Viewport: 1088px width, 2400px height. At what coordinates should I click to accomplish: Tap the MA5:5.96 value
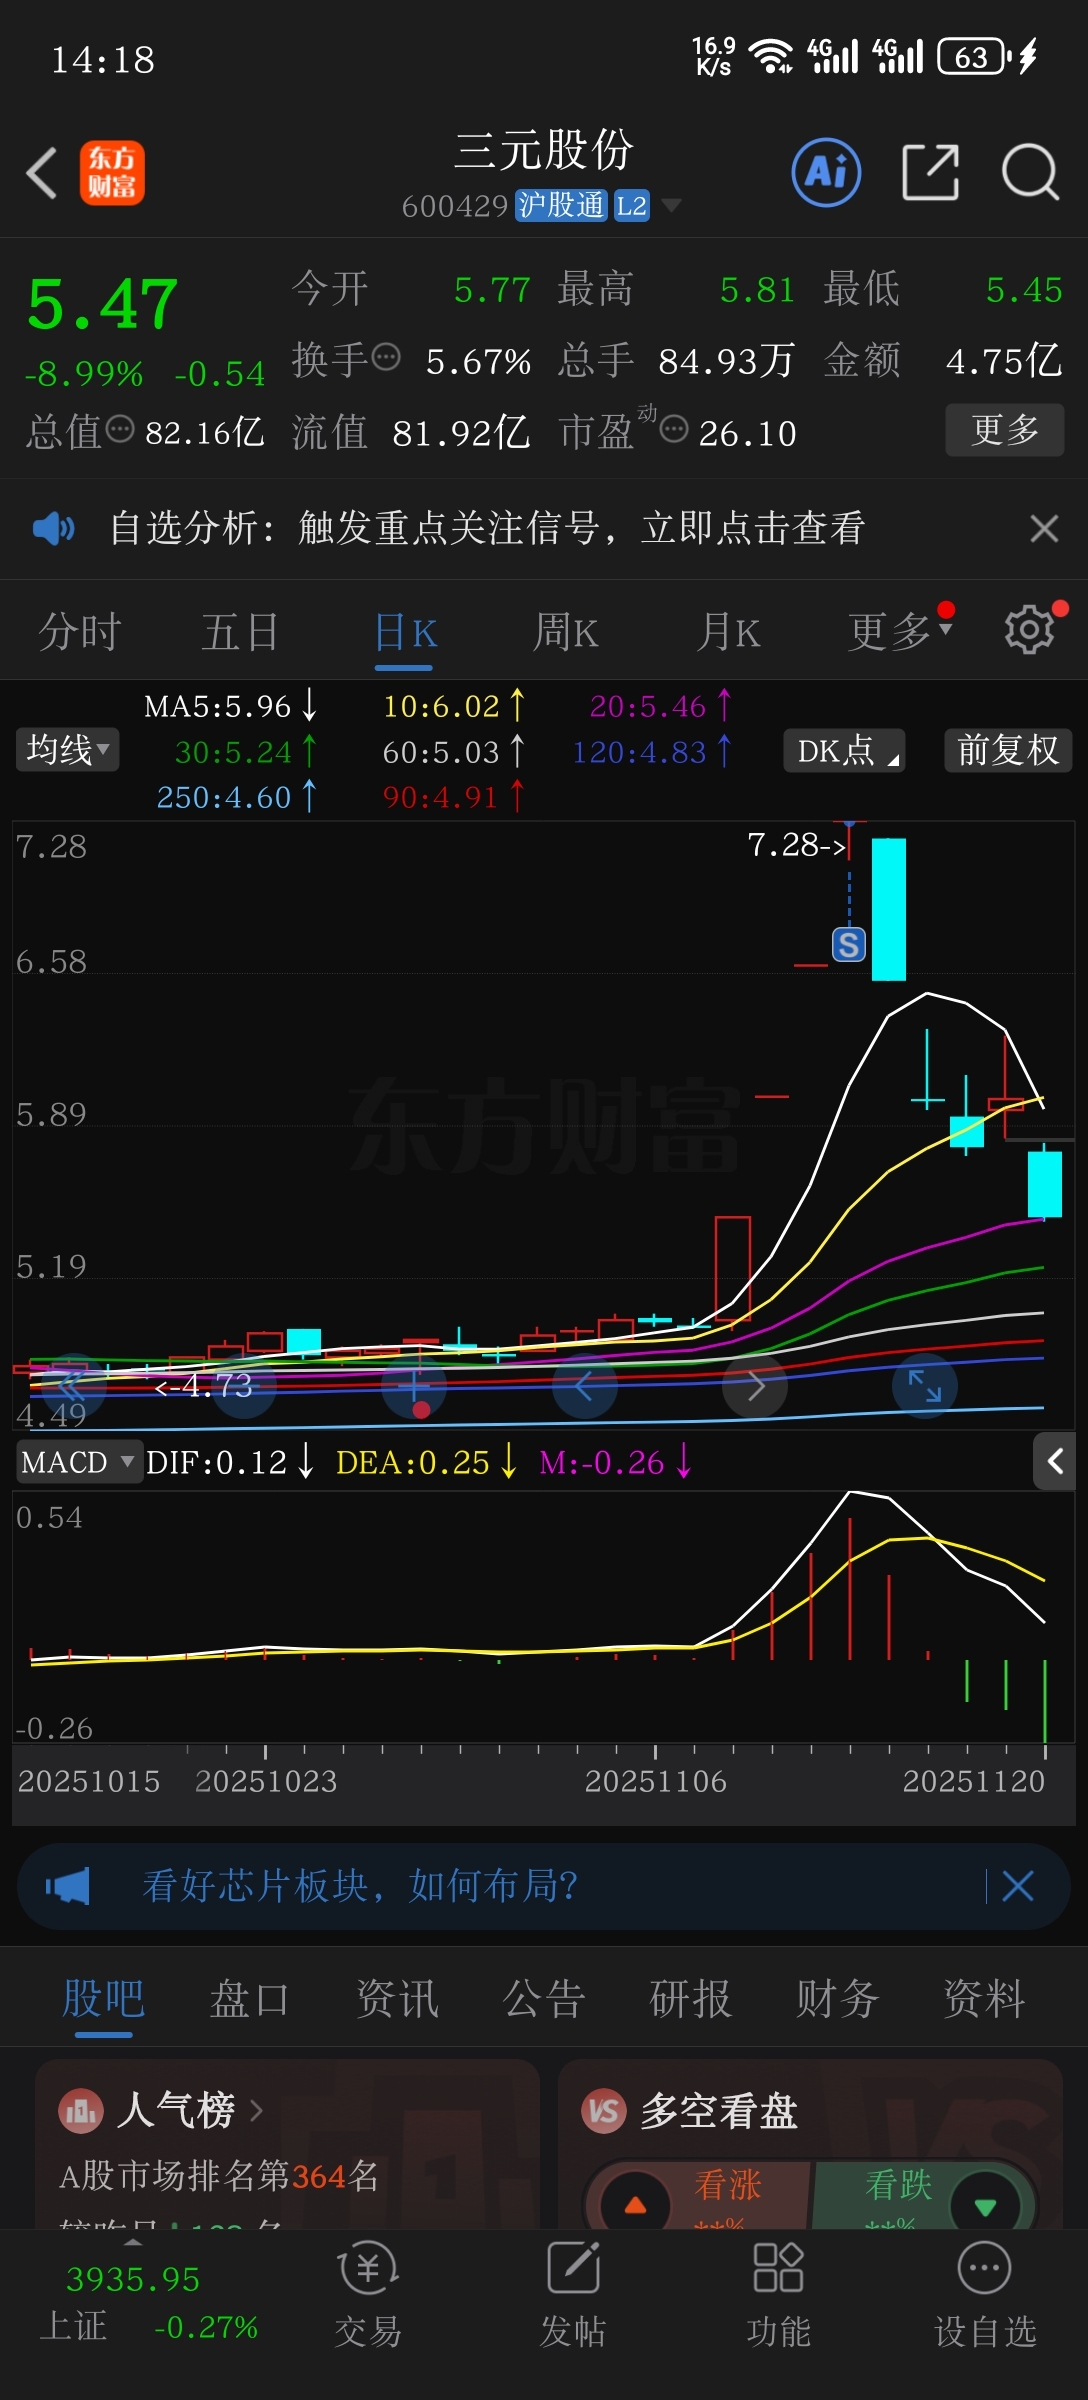tap(218, 706)
